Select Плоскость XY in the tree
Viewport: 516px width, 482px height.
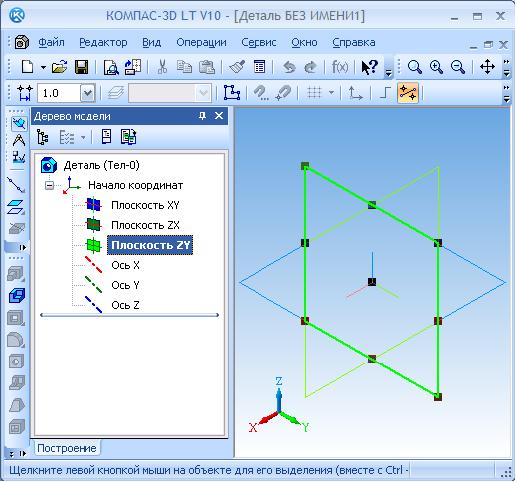click(145, 205)
